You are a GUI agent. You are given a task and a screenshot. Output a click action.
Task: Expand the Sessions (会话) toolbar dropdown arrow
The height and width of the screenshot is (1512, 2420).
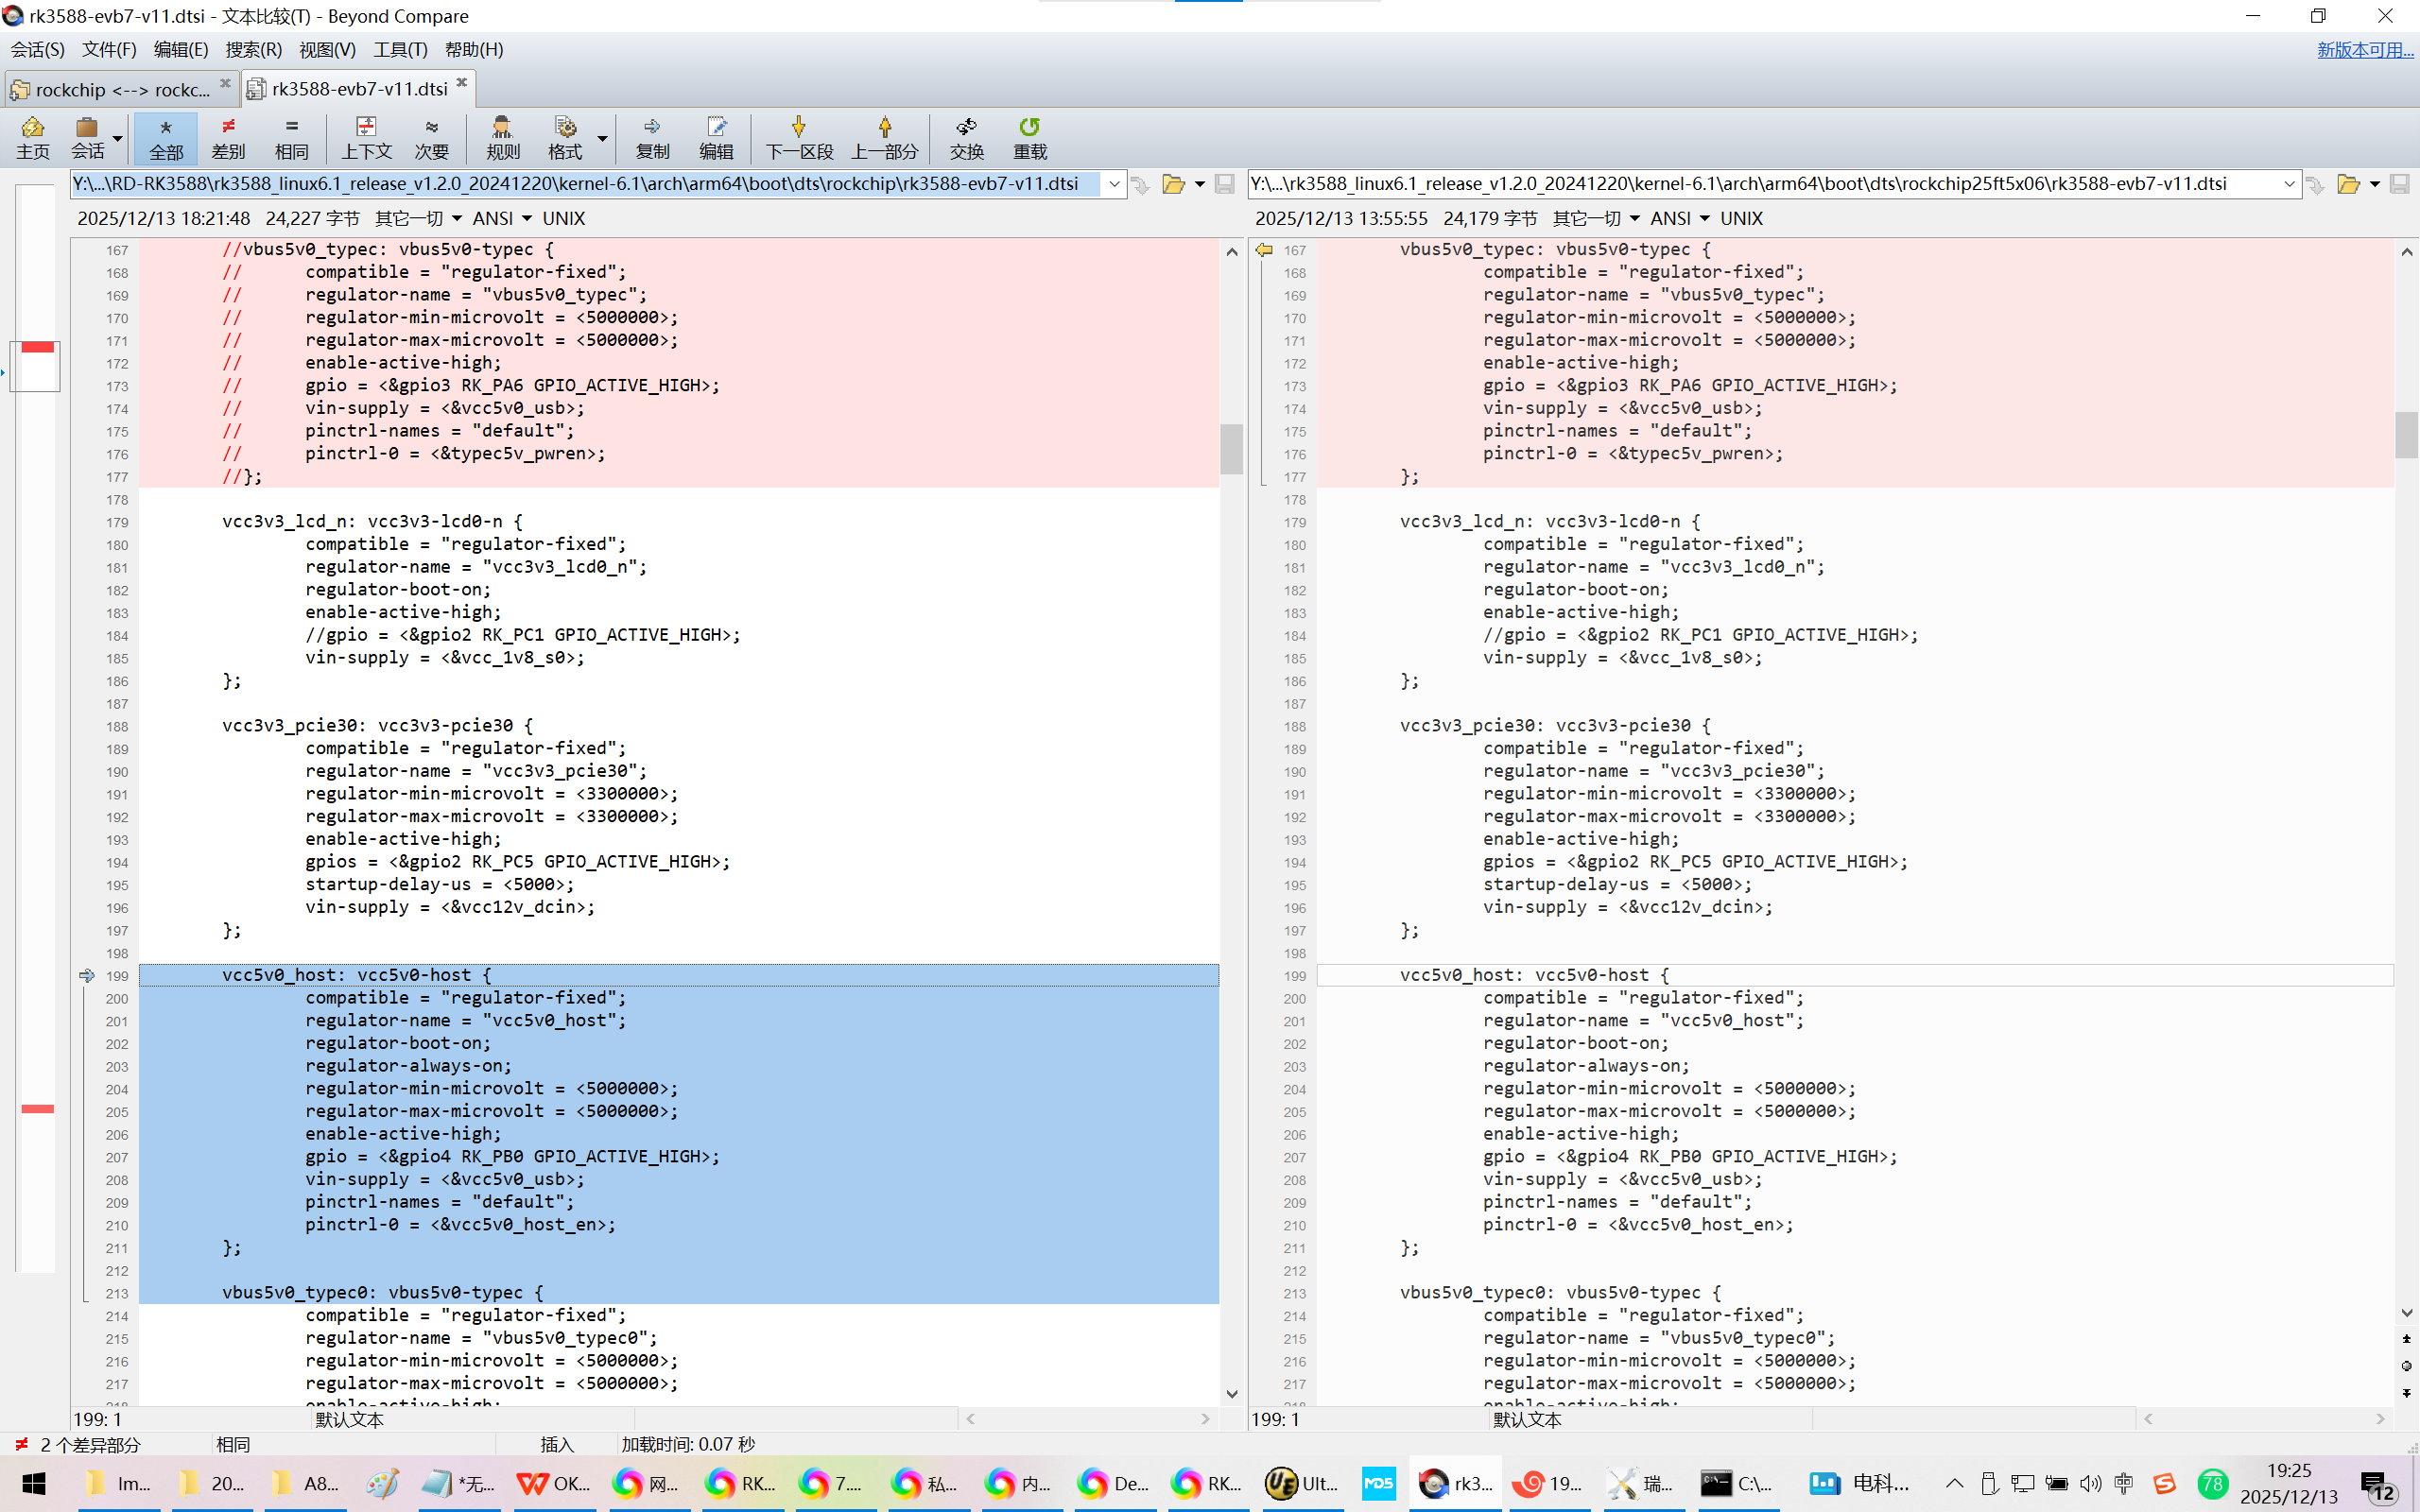pos(118,139)
